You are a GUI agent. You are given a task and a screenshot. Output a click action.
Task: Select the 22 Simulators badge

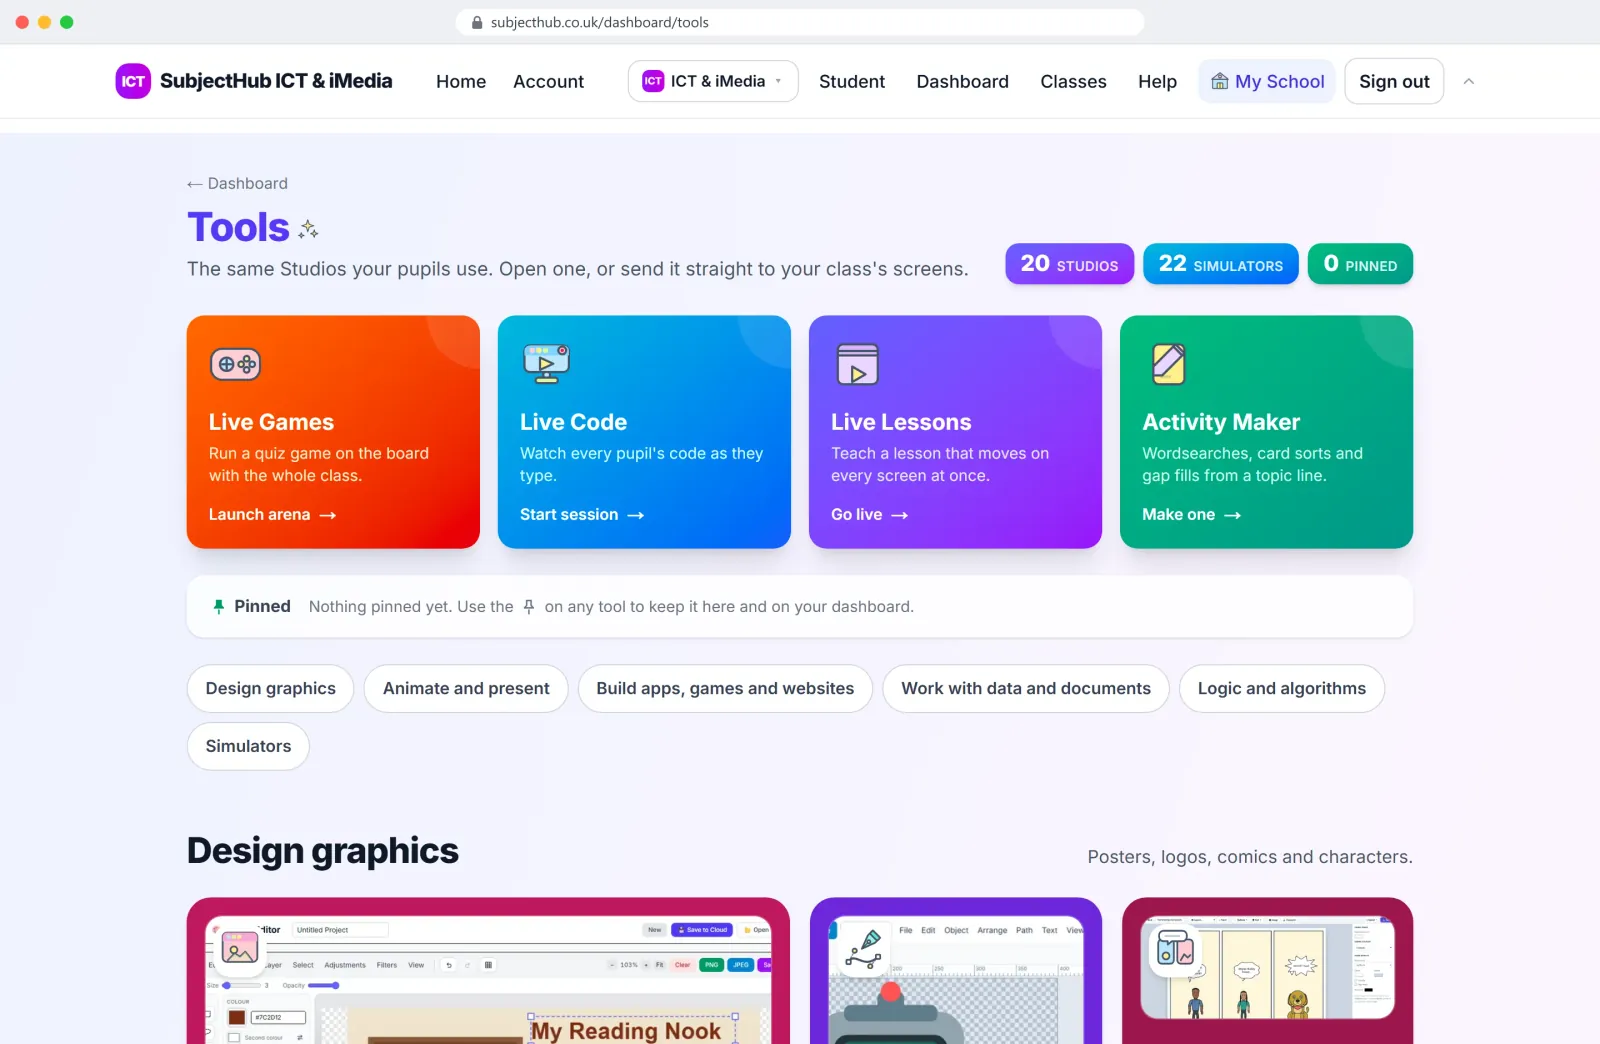point(1221,264)
